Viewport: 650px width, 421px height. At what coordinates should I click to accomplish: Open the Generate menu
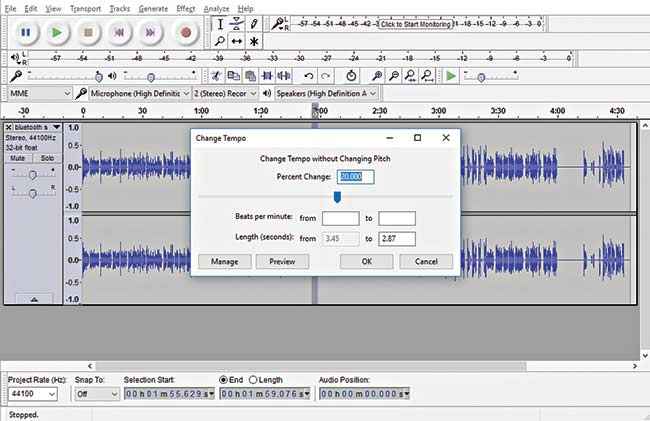(x=152, y=8)
